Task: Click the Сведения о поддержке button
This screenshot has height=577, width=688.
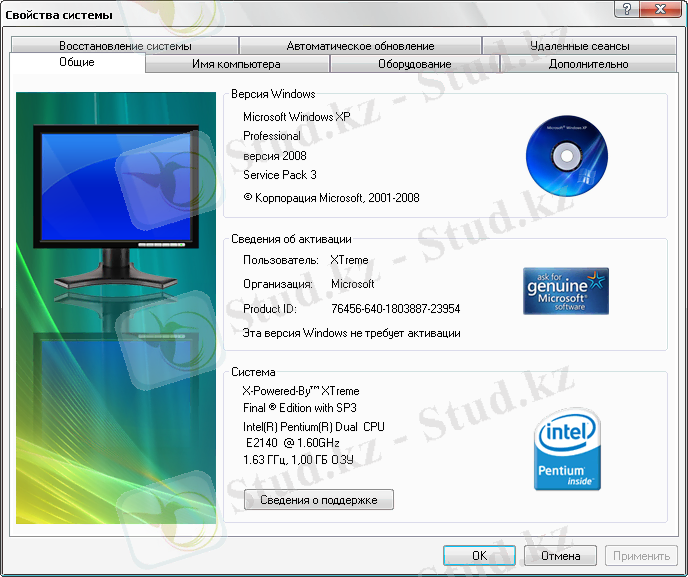Action: pos(319,500)
